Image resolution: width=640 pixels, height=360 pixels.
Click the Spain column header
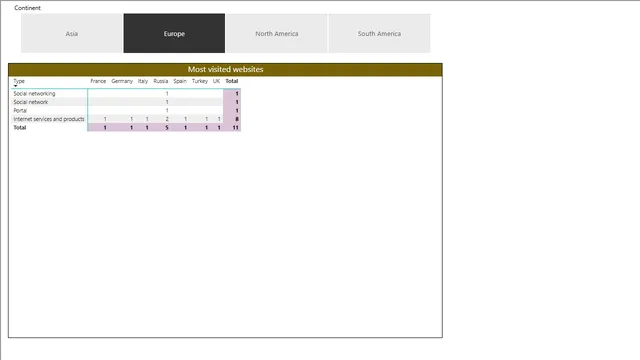click(180, 81)
